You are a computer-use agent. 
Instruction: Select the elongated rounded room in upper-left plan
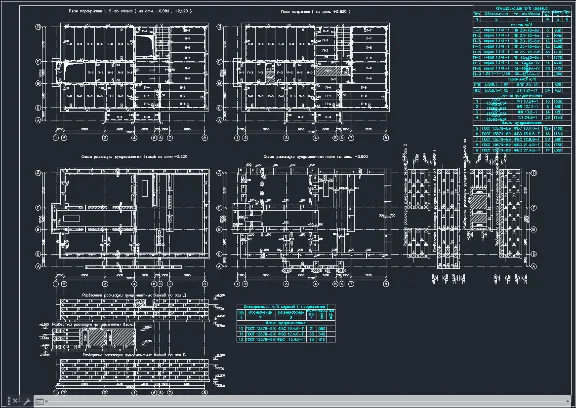75,73
